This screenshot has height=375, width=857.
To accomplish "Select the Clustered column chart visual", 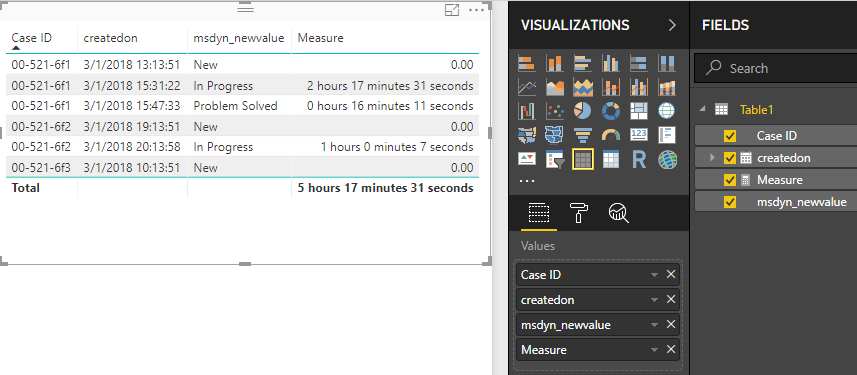I will (x=611, y=63).
